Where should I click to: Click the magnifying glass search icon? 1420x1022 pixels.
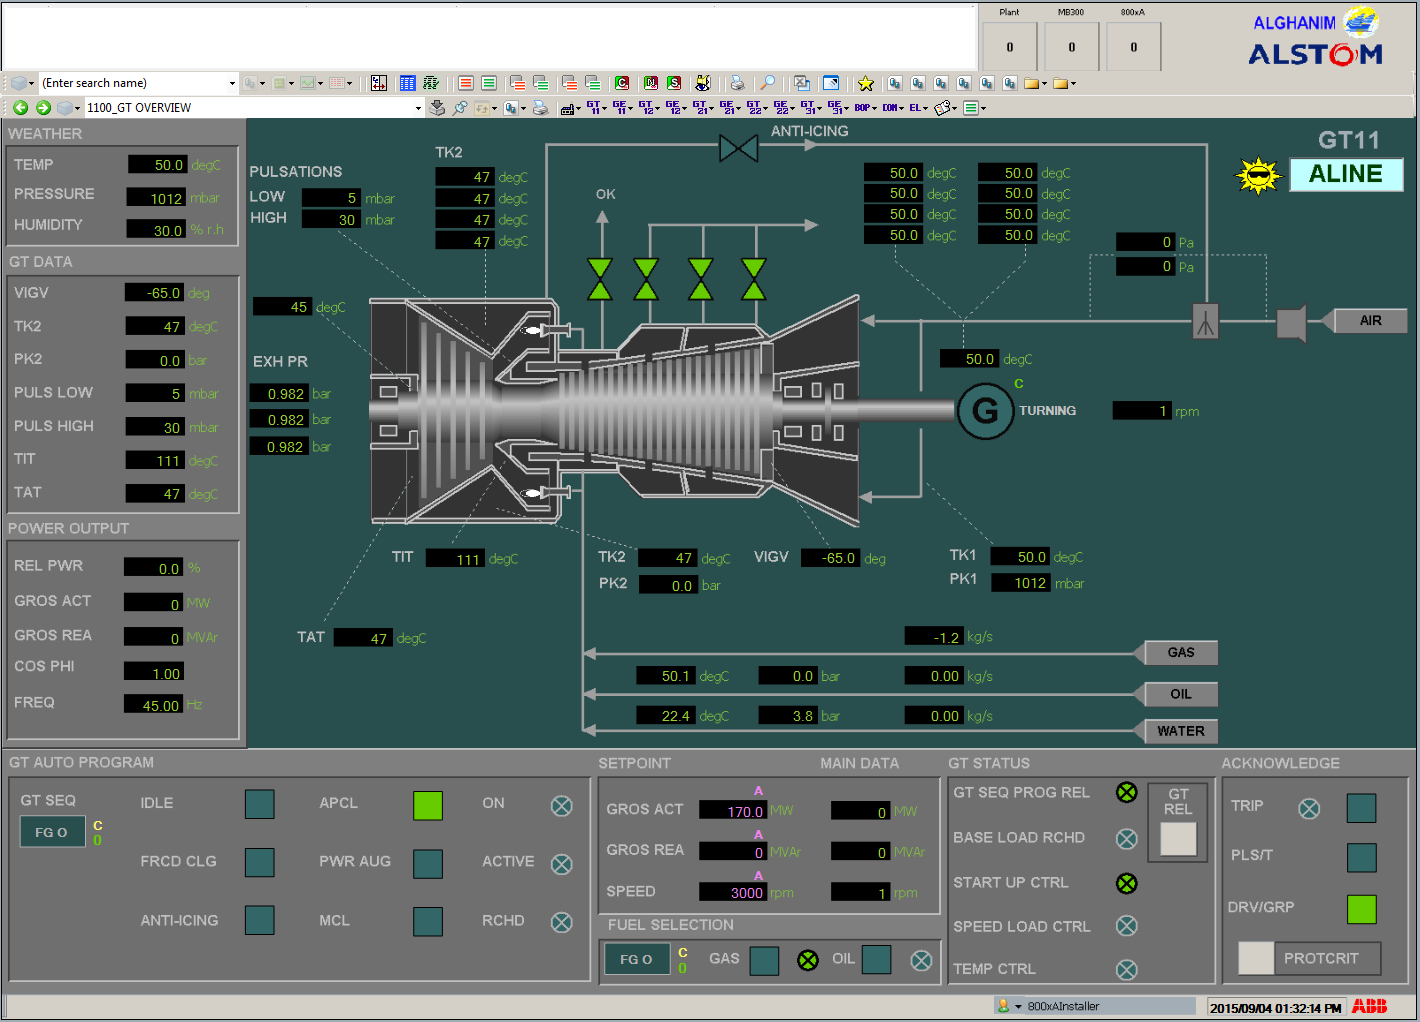pos(767,84)
